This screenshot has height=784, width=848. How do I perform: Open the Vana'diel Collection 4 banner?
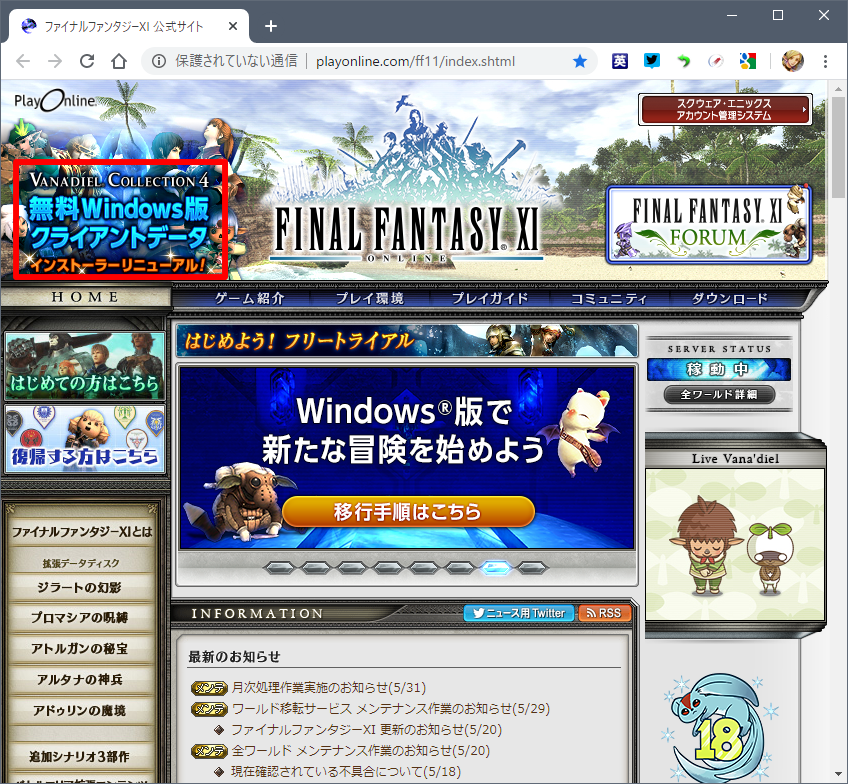(120, 220)
